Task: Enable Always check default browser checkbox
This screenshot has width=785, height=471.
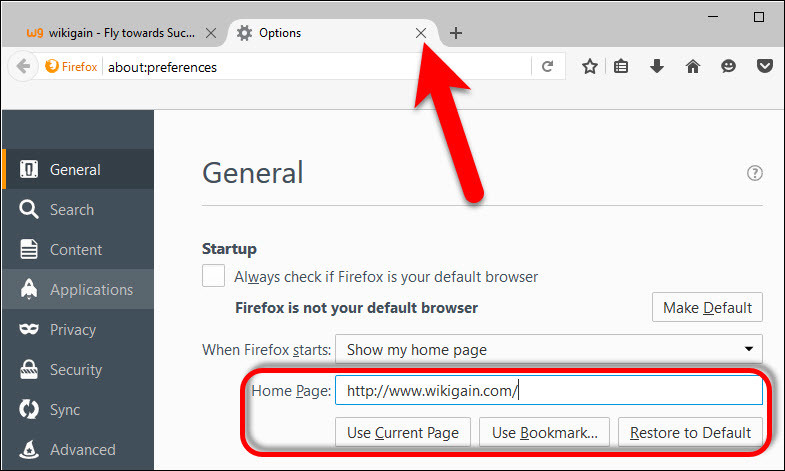Action: [213, 276]
